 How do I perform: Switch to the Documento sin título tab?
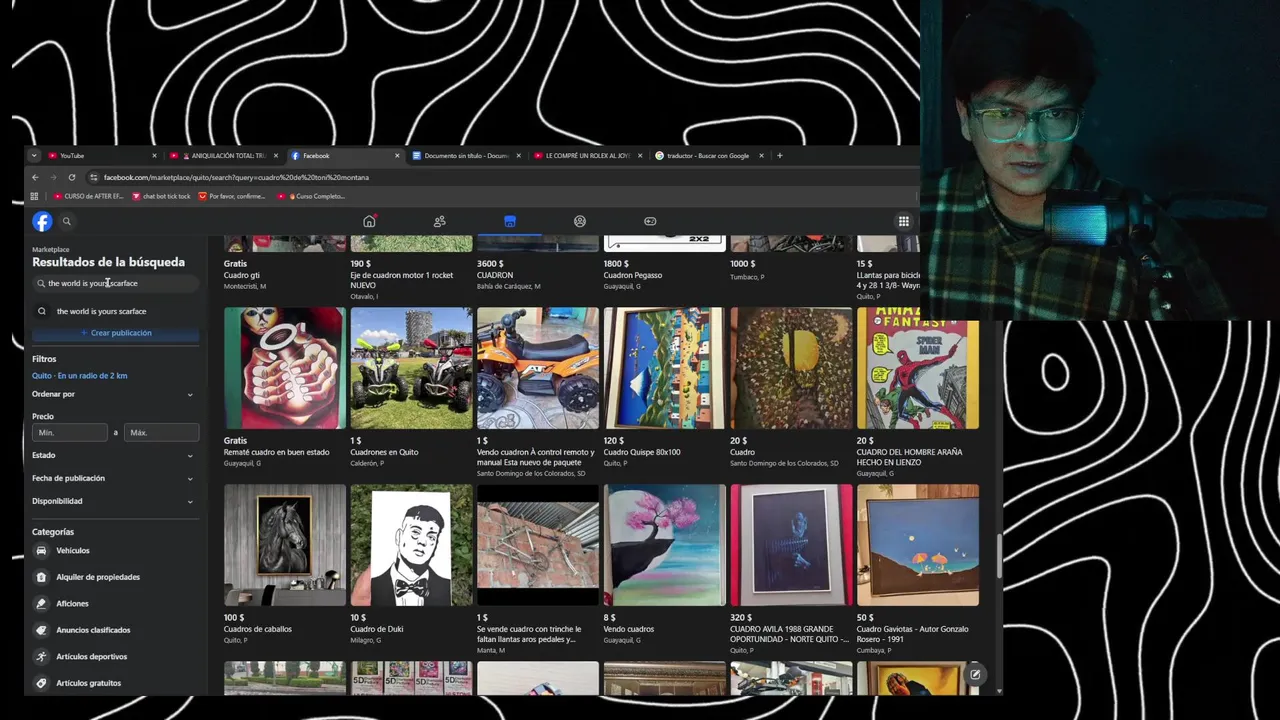click(x=466, y=155)
